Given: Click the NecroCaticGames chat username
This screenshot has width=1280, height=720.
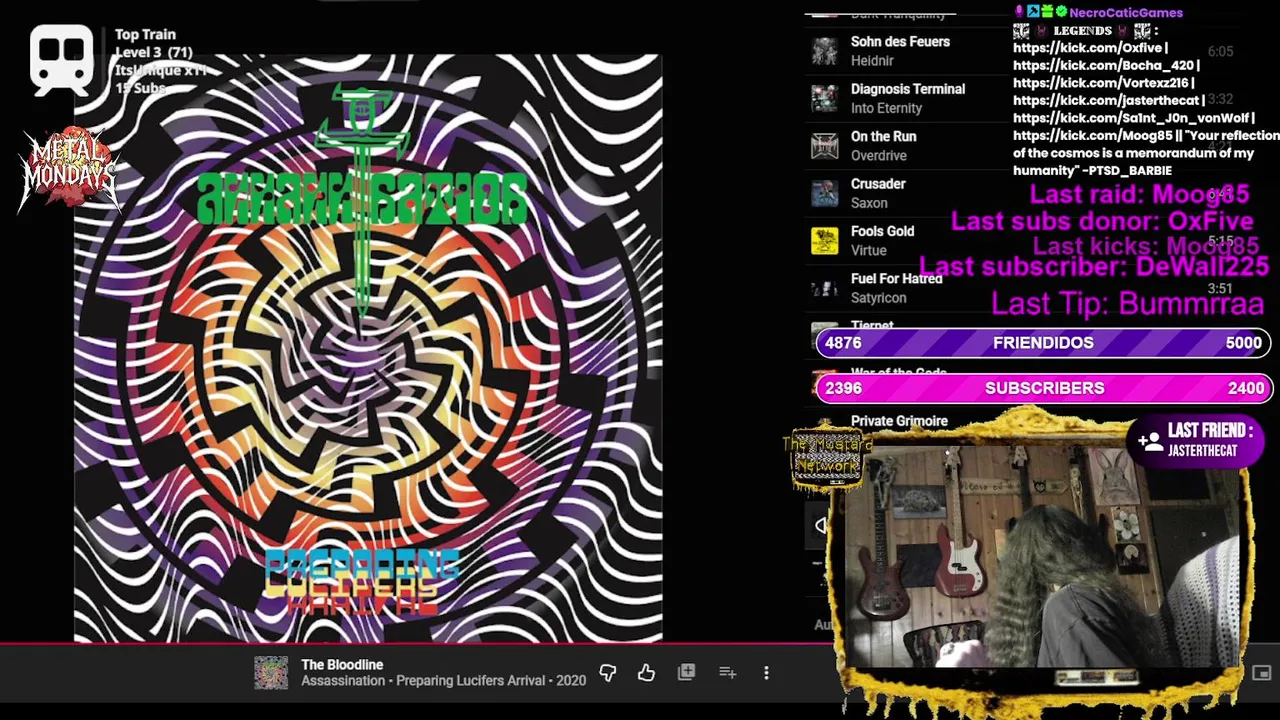Looking at the screenshot, I should pyautogui.click(x=1126, y=12).
